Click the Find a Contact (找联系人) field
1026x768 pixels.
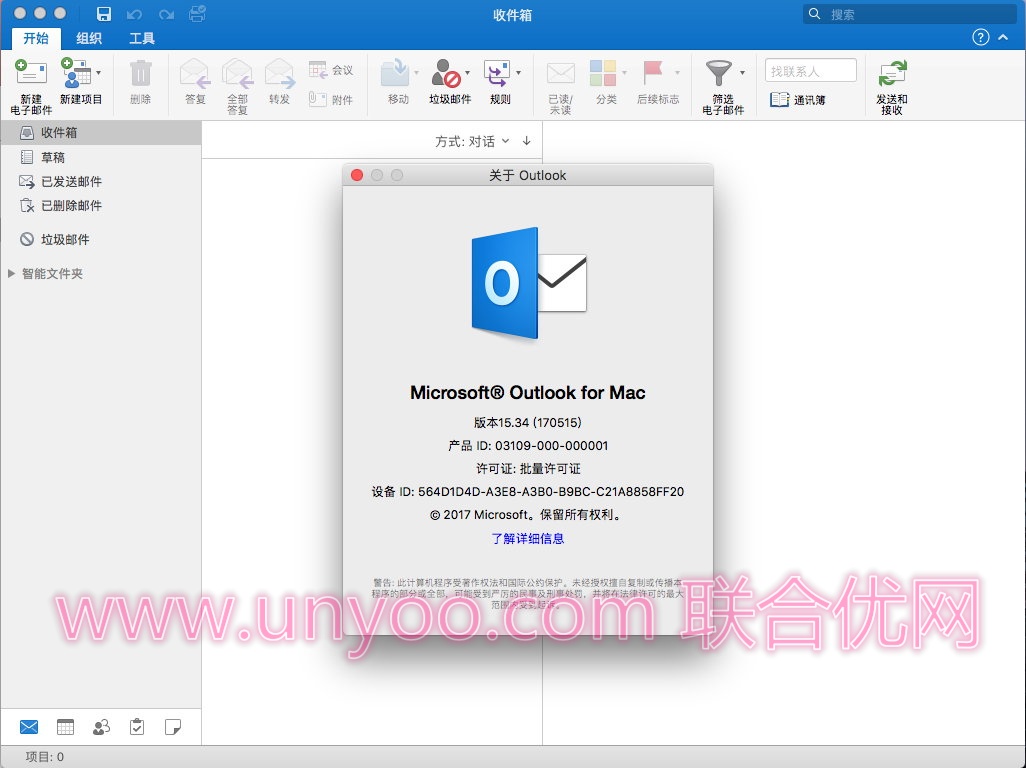(x=811, y=71)
